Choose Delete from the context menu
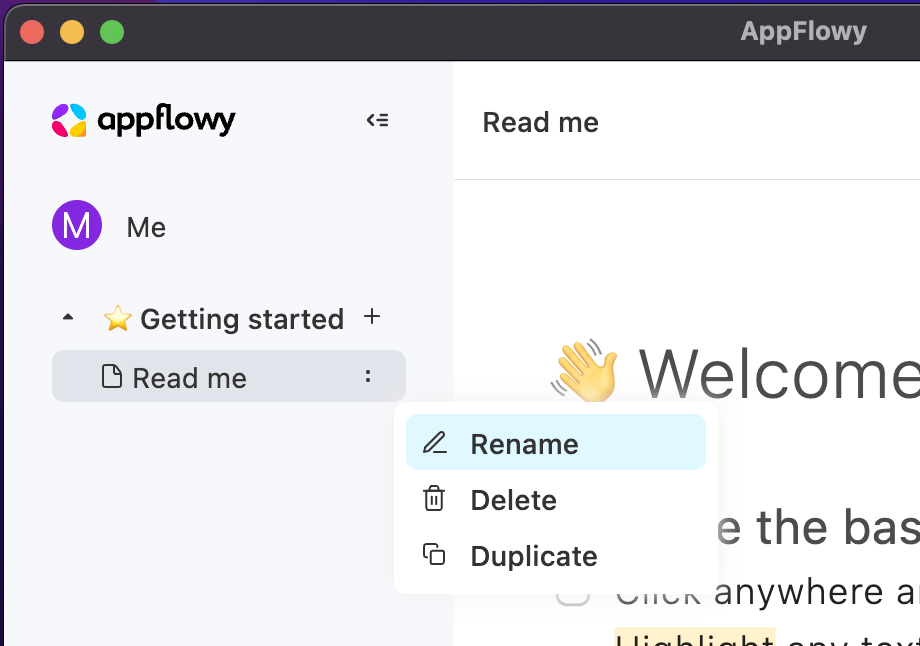Viewport: 920px width, 646px height. tap(556, 499)
